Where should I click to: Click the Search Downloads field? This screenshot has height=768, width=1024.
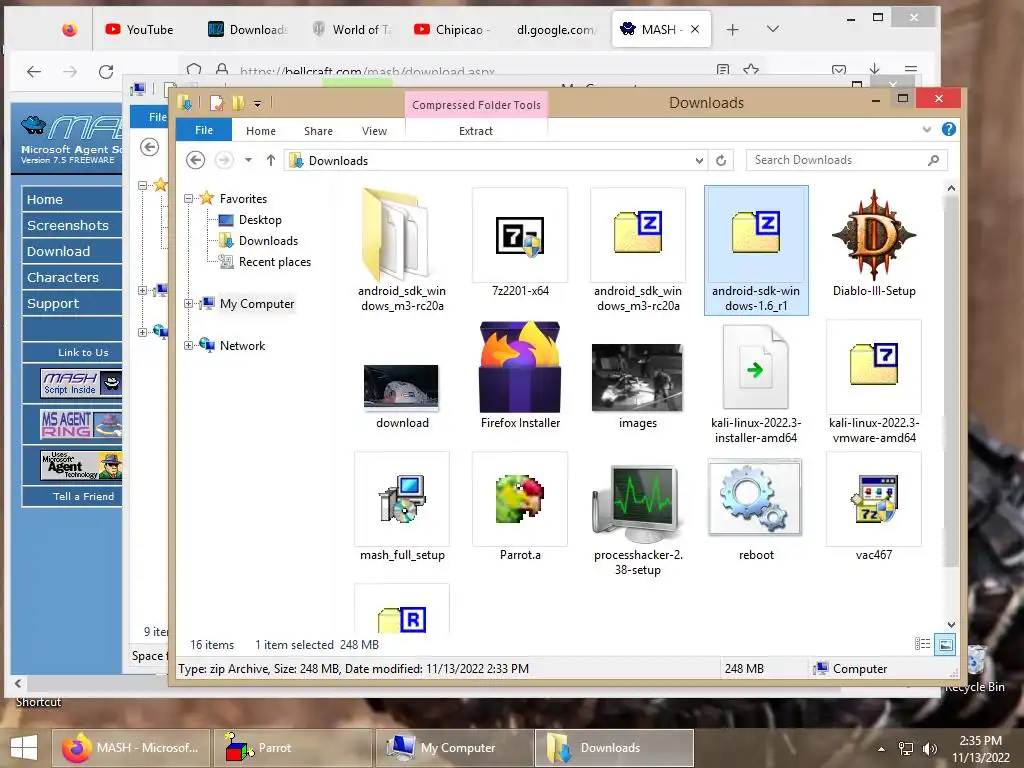pyautogui.click(x=846, y=160)
